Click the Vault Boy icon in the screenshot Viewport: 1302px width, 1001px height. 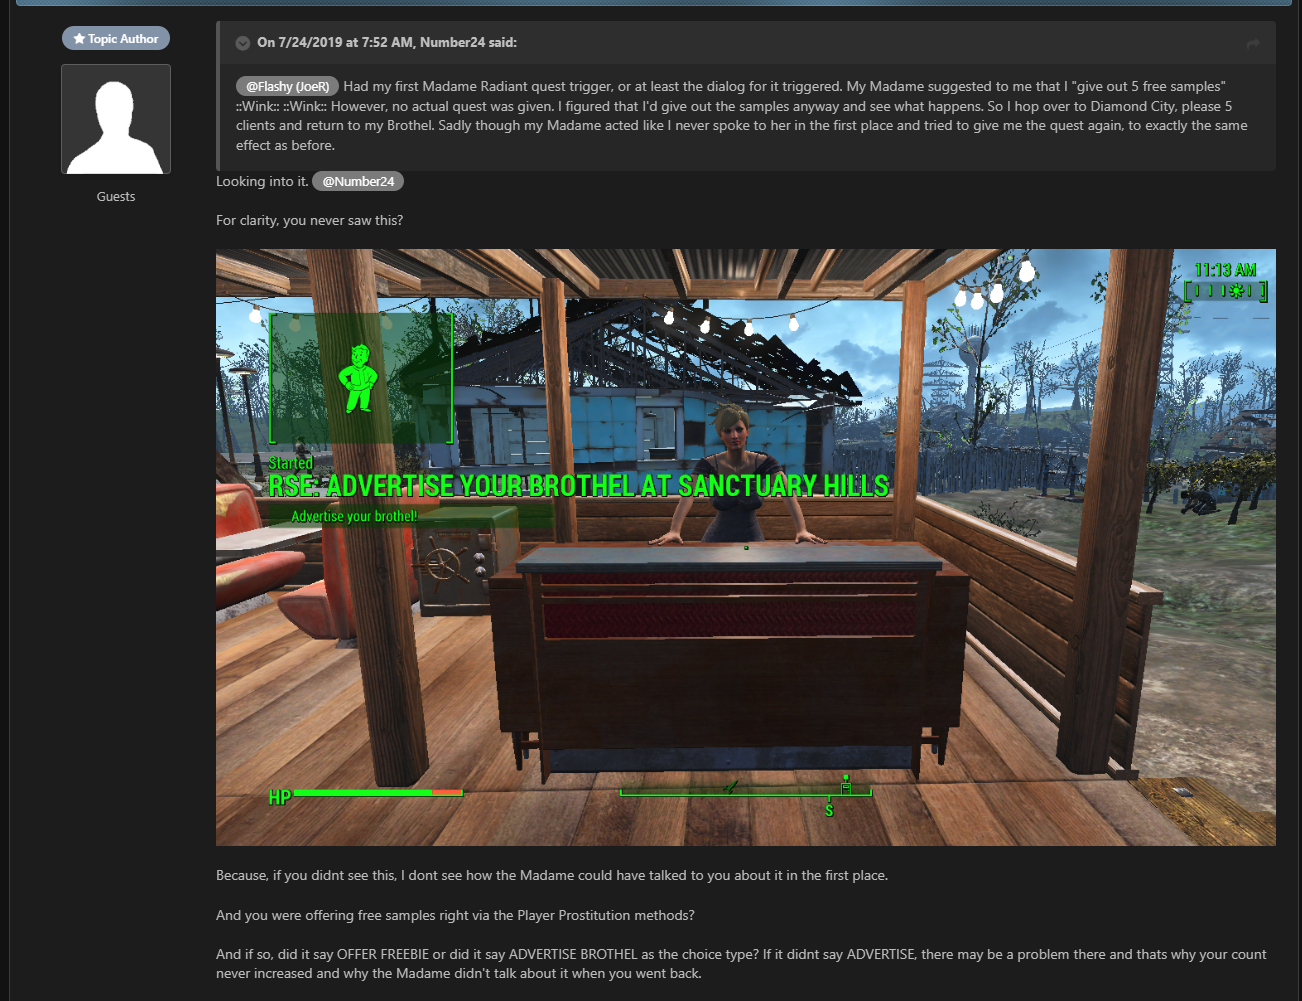pos(358,378)
